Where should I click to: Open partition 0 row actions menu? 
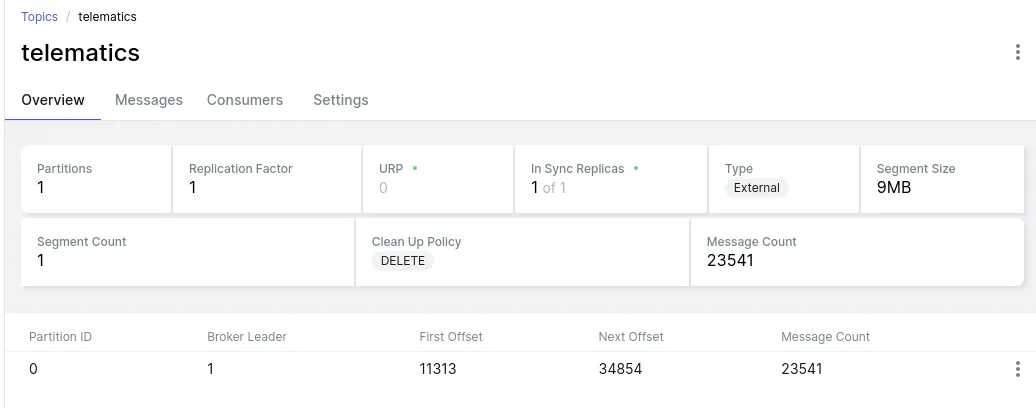[1018, 369]
